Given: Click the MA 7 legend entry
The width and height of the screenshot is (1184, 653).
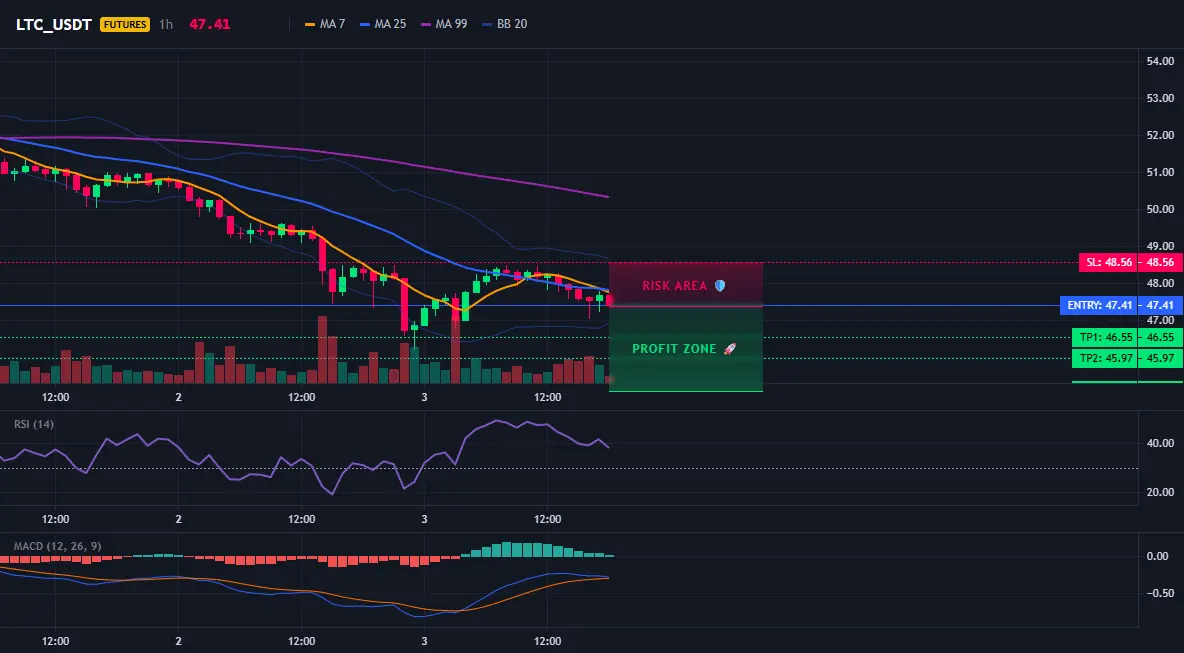Looking at the screenshot, I should click(x=325, y=24).
